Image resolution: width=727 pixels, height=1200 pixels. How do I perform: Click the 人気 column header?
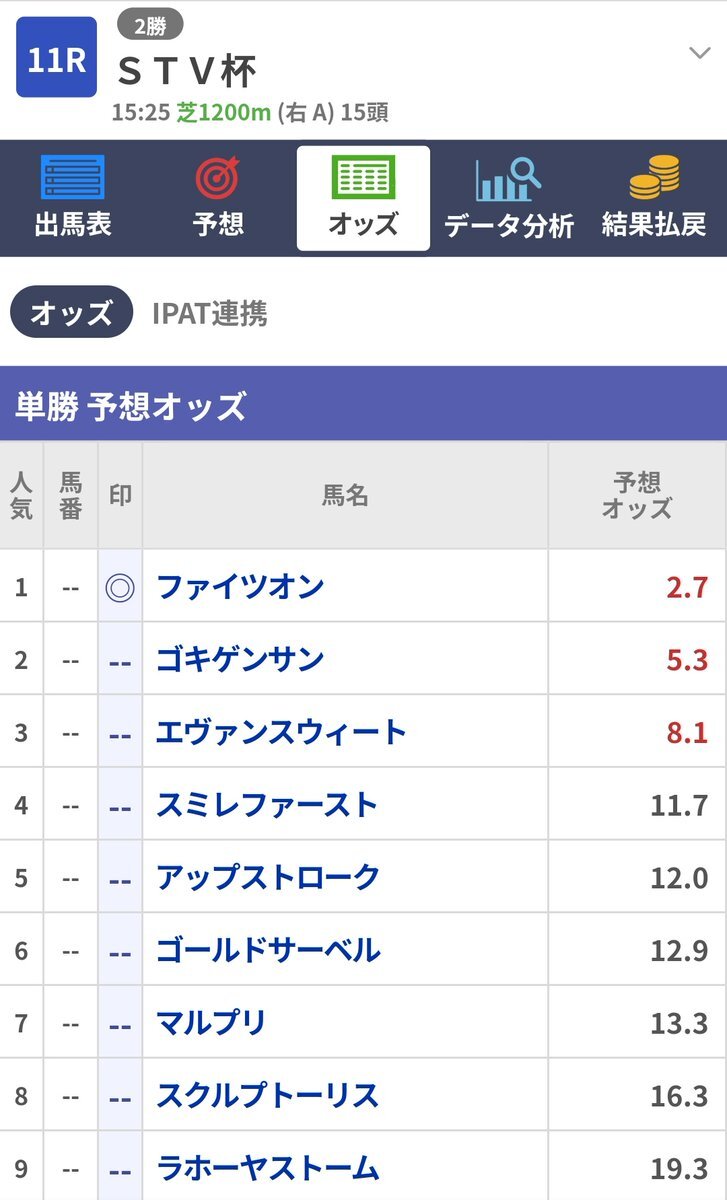coord(21,495)
